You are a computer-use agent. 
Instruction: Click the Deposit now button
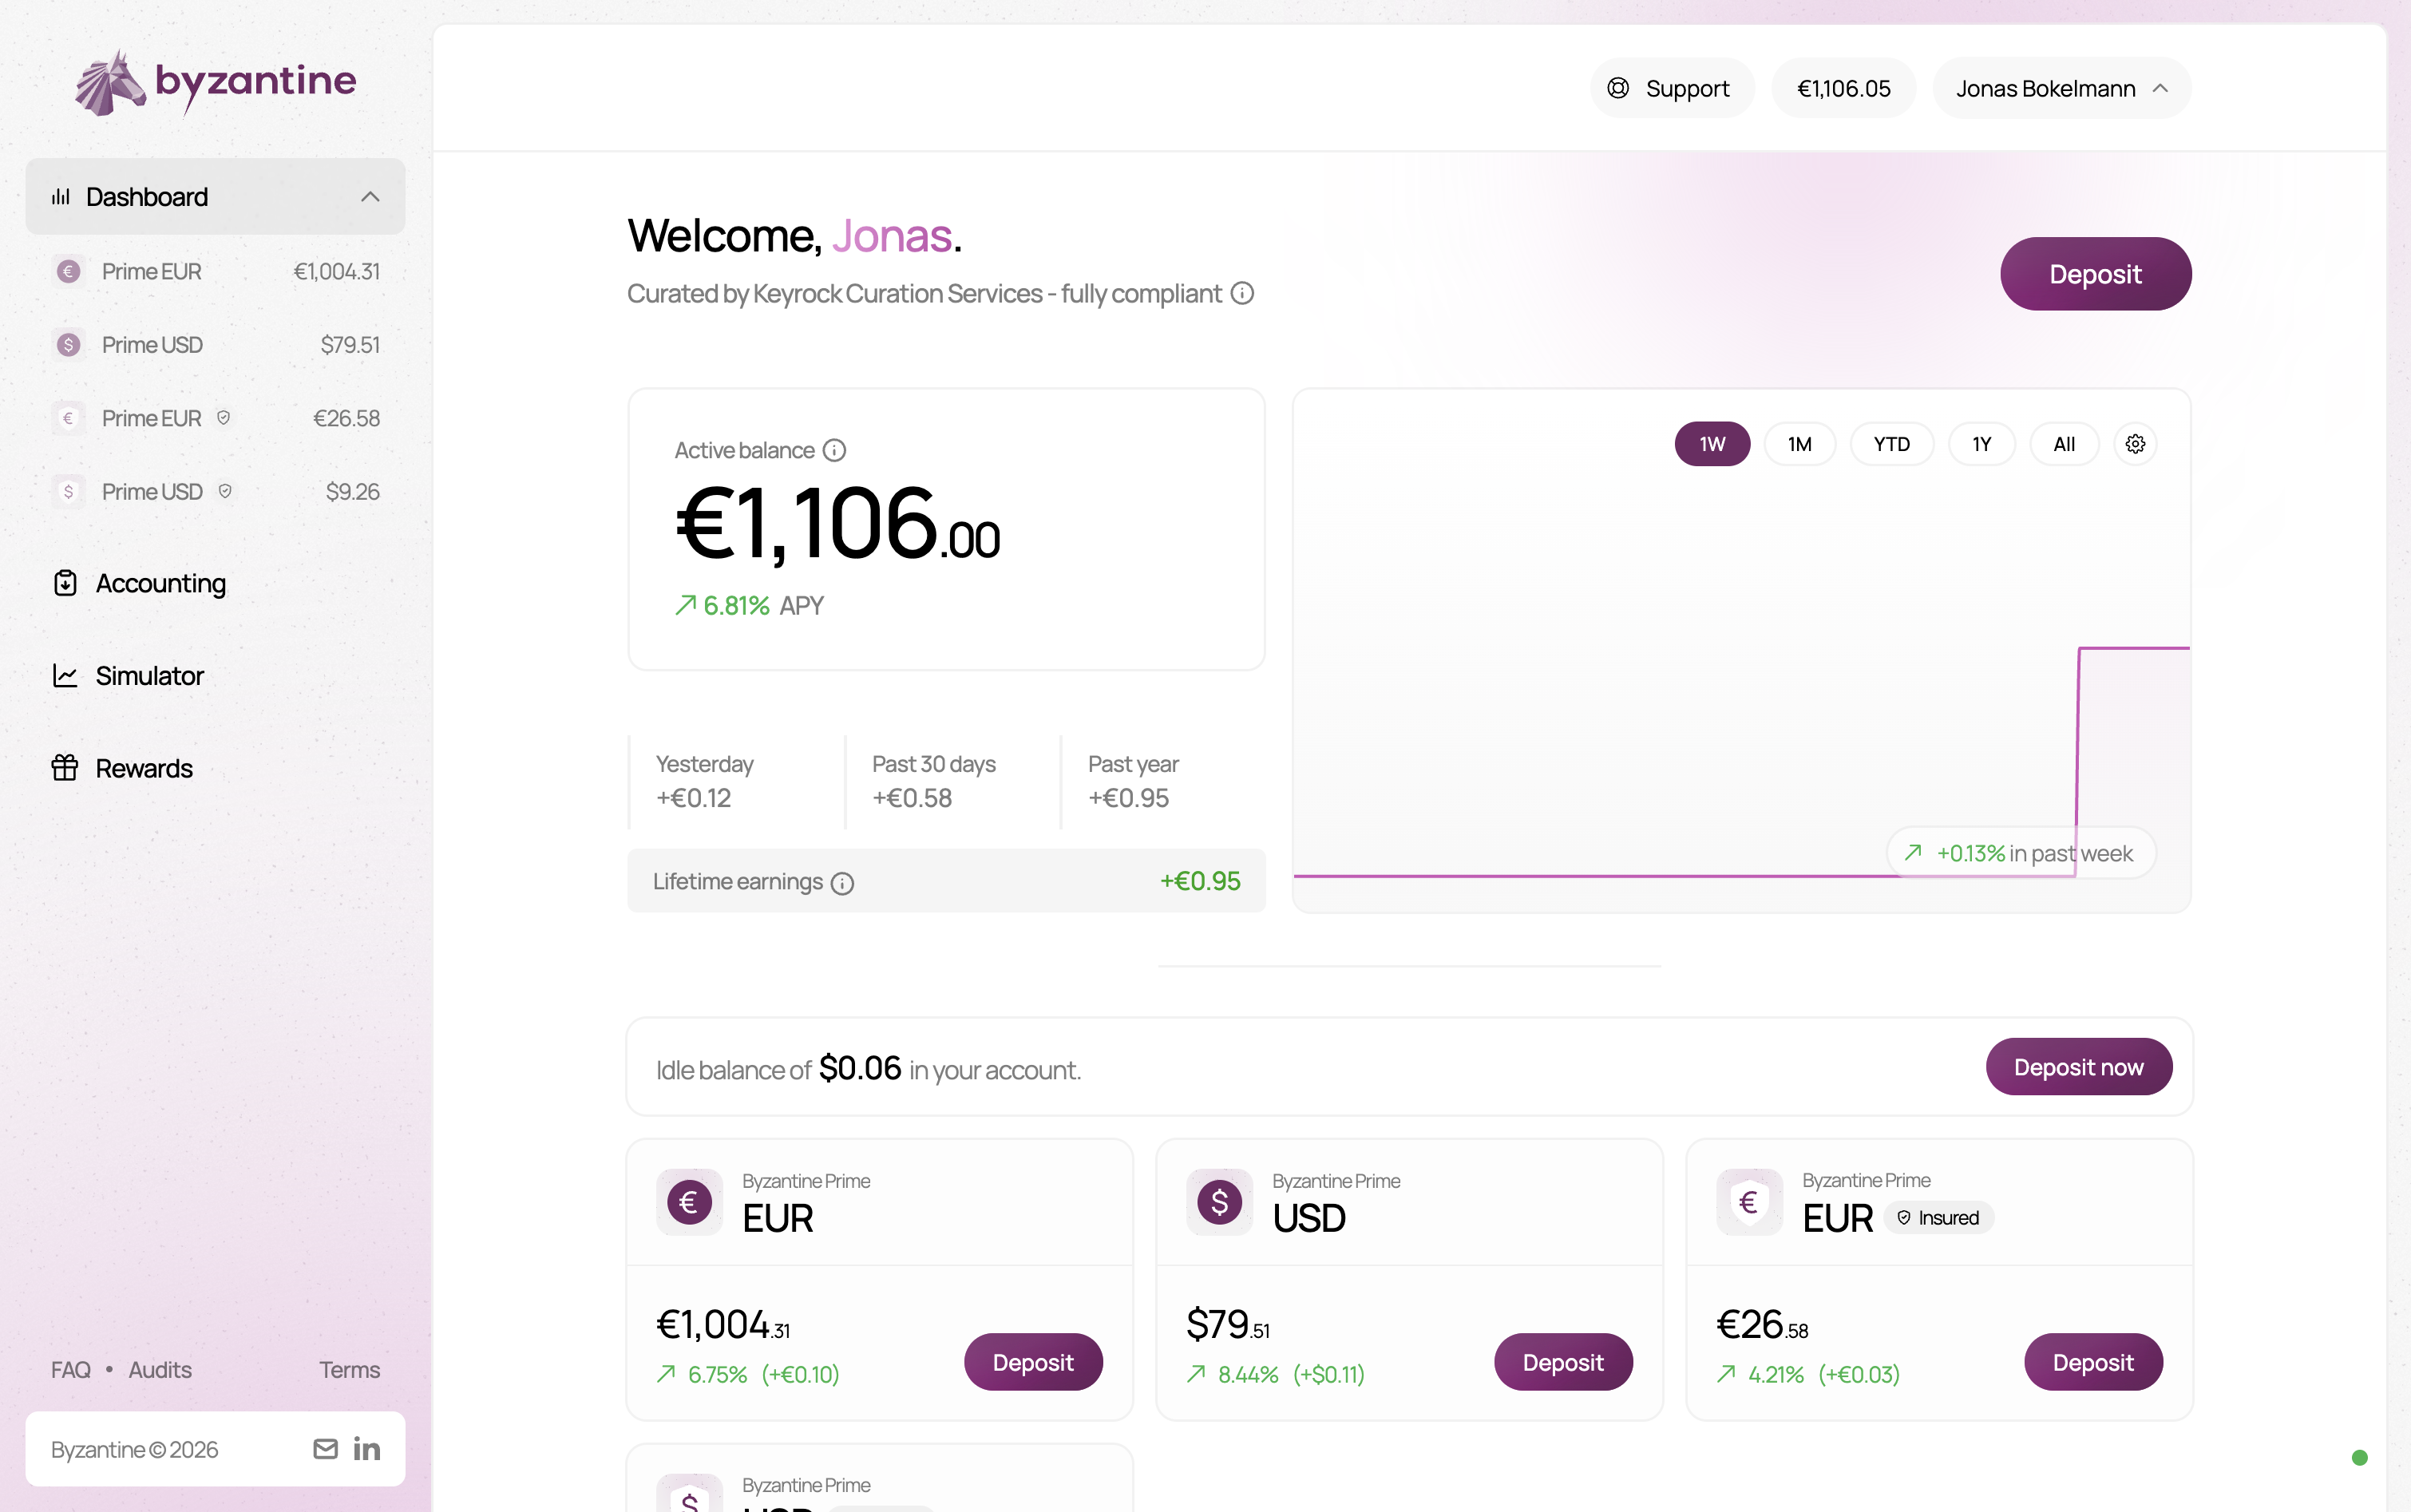[2078, 1067]
